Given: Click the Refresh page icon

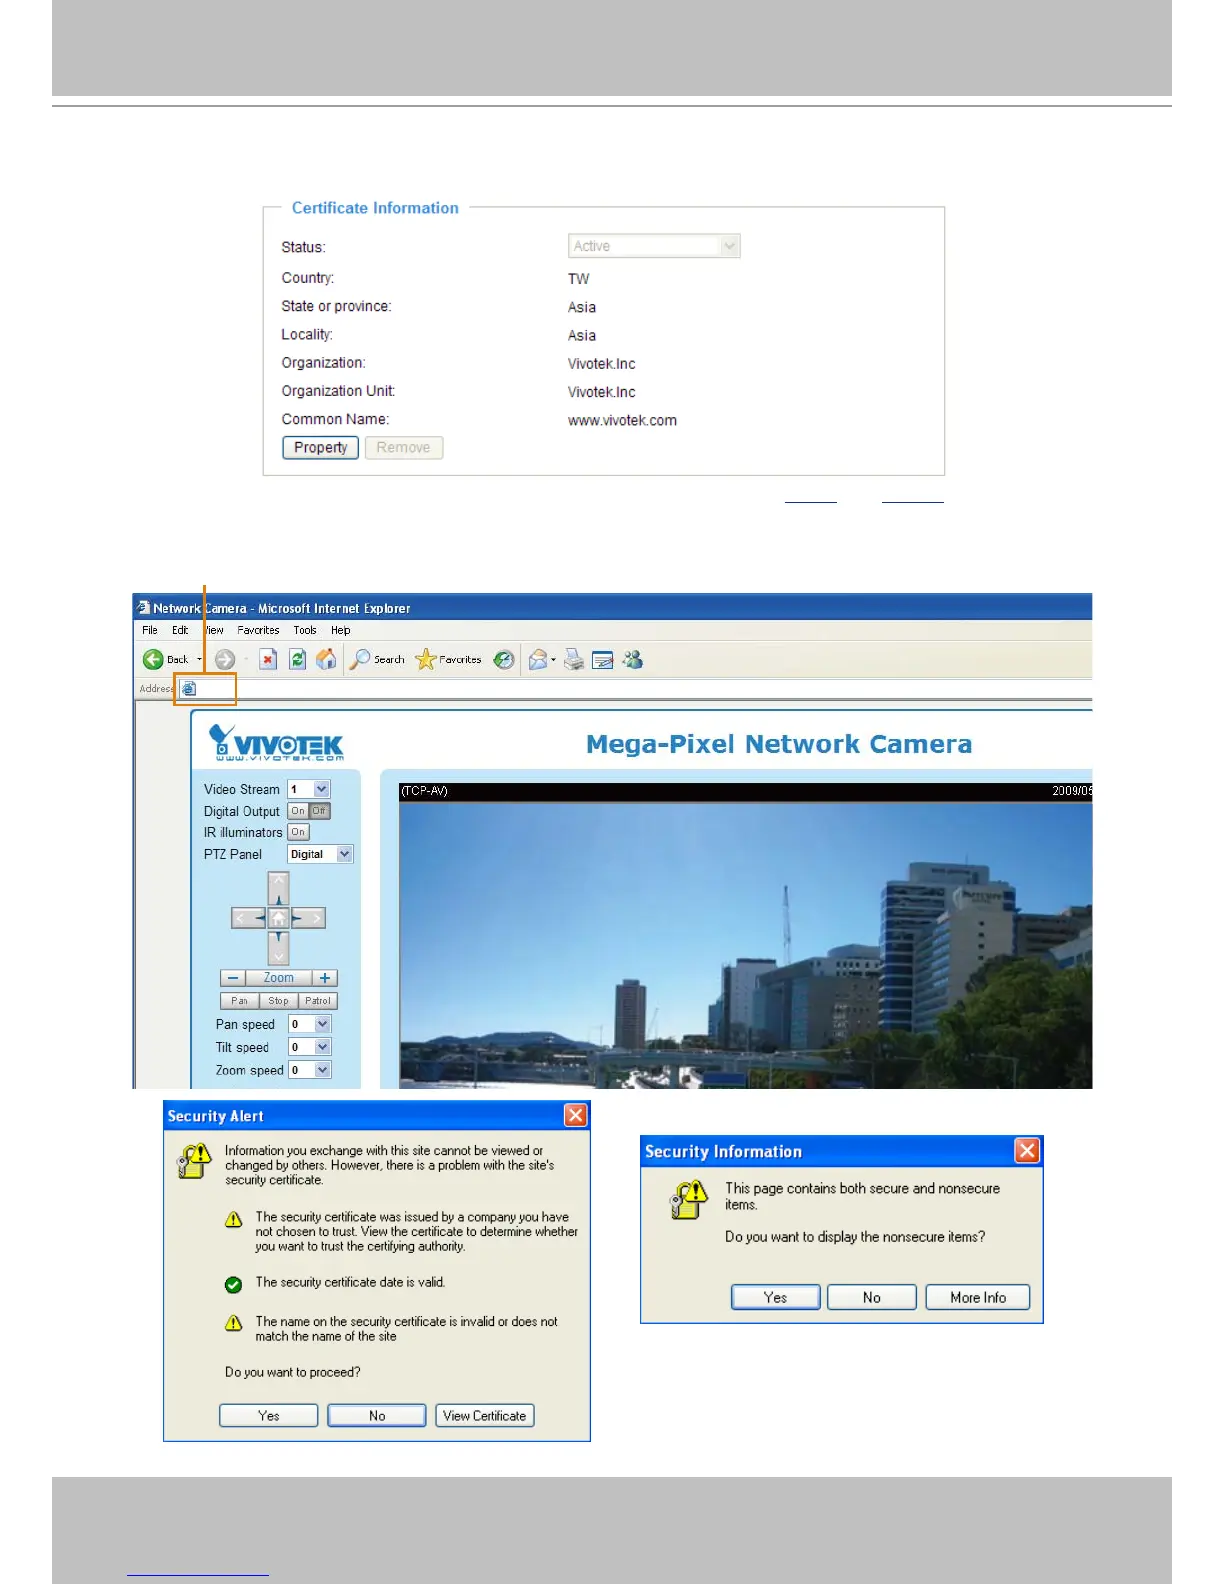Looking at the screenshot, I should pos(297,659).
